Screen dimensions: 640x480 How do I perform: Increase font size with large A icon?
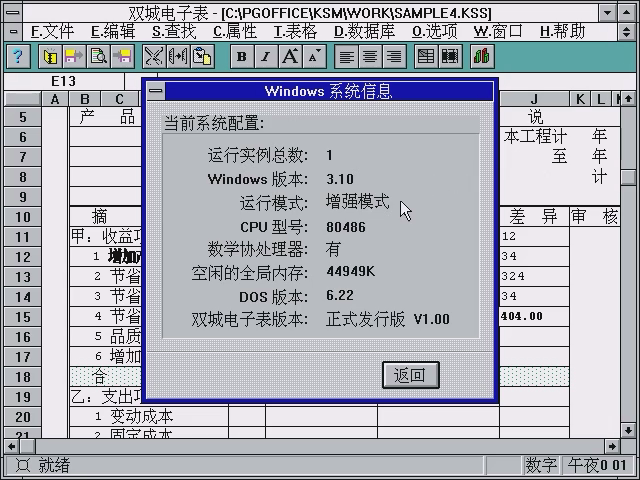(290, 56)
